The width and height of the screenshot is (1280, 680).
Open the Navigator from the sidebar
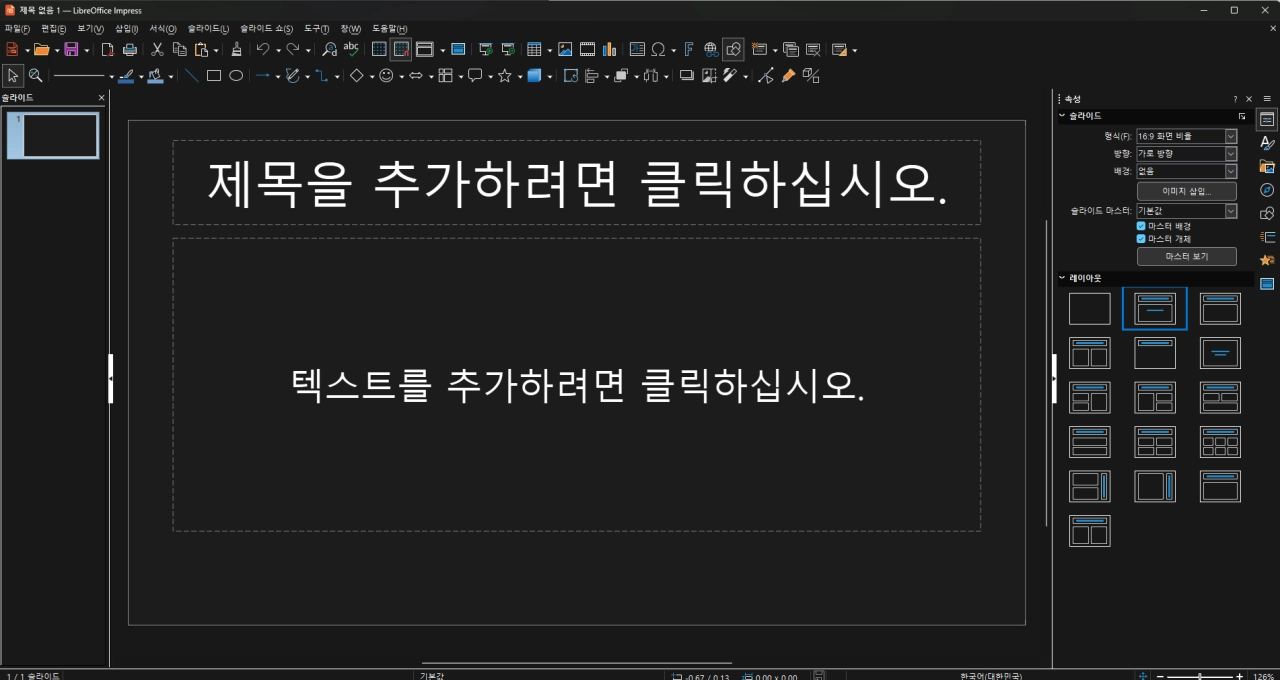coord(1267,189)
